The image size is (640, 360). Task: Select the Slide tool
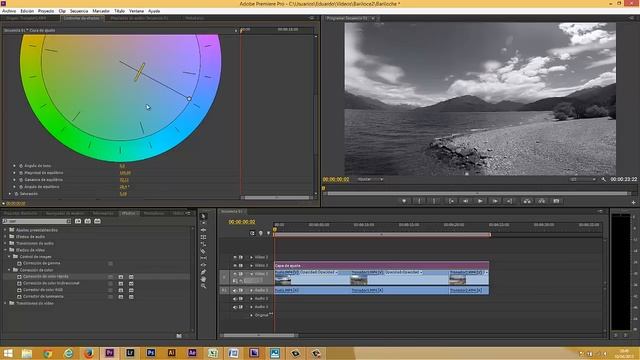(x=203, y=265)
